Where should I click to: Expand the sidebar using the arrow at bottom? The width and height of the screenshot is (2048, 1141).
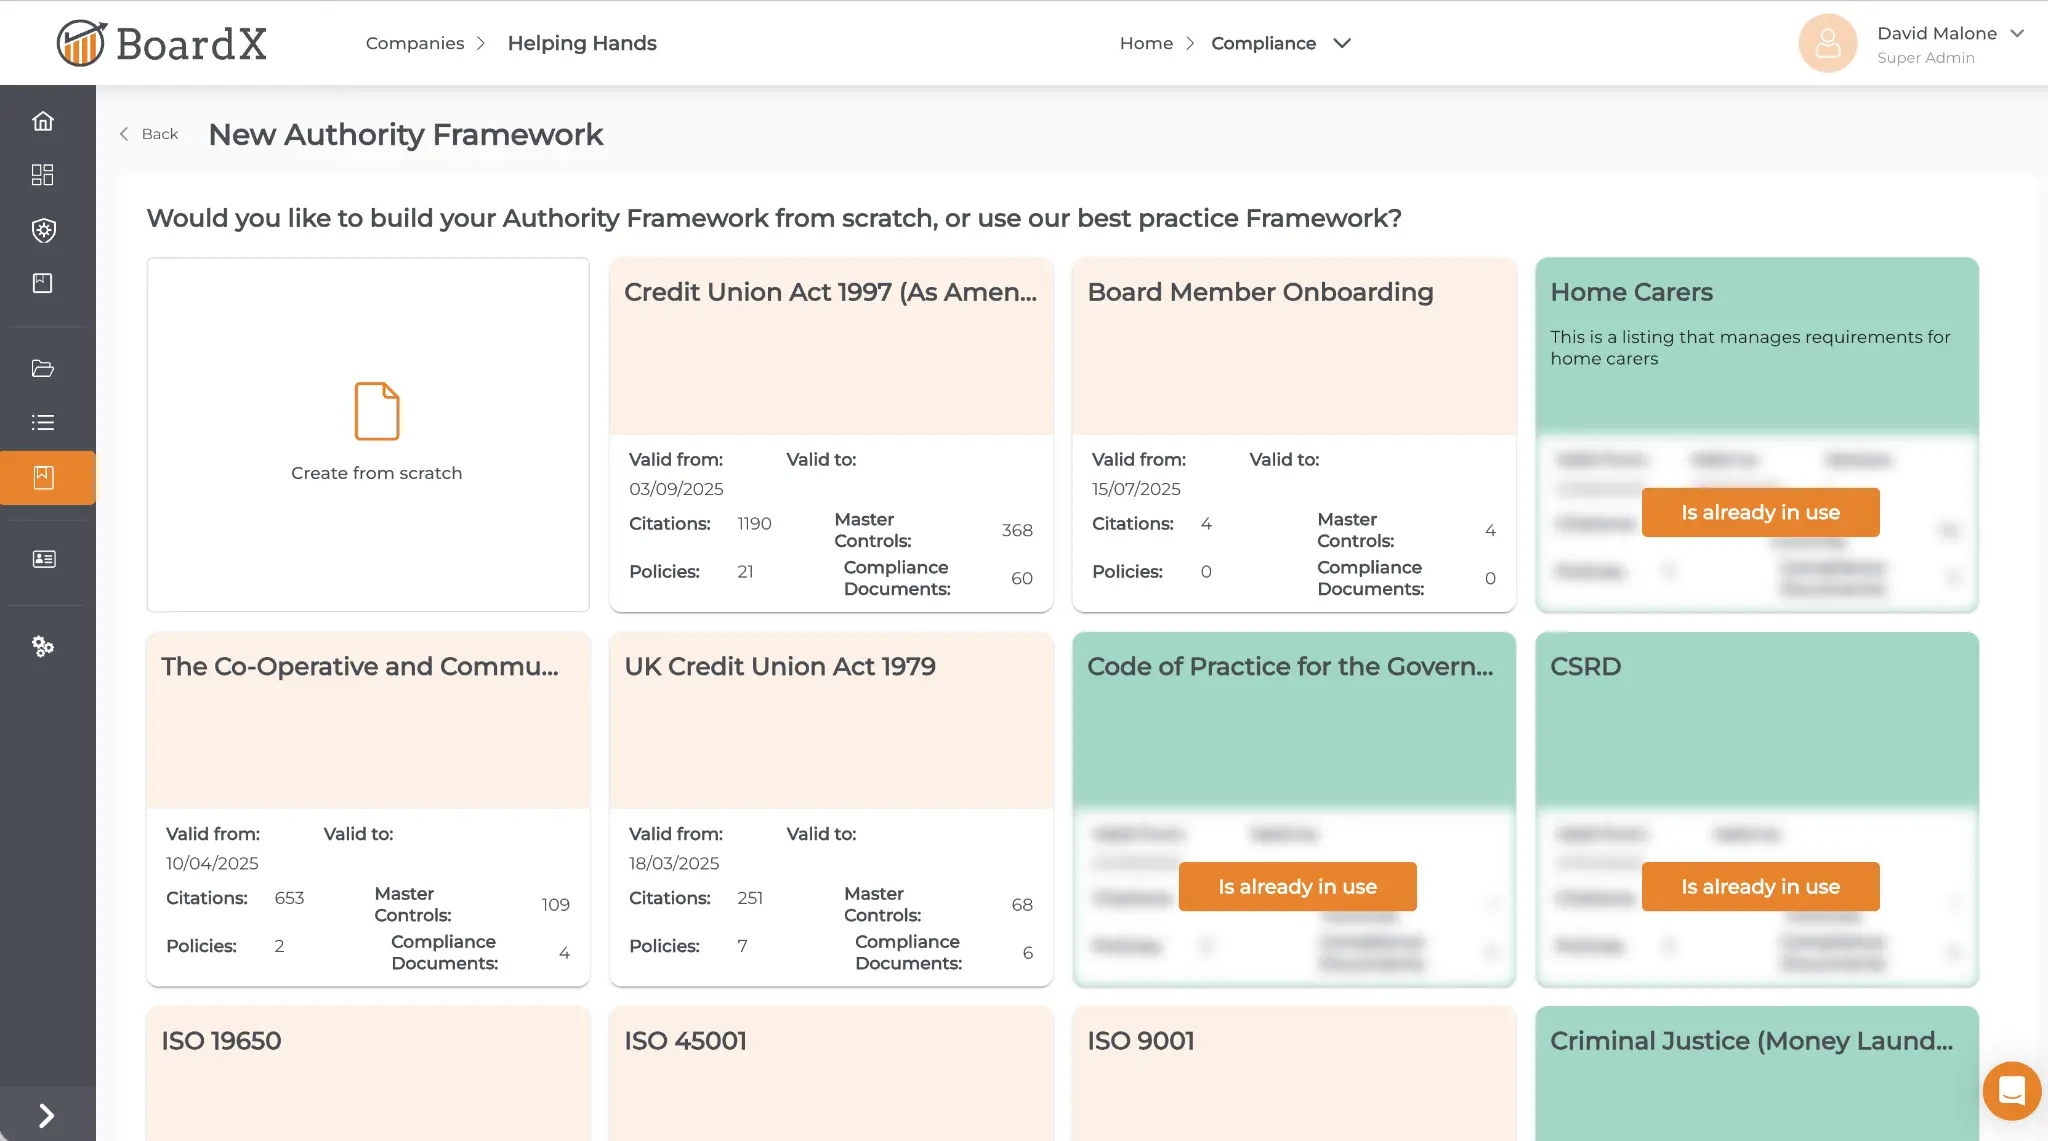45,1114
